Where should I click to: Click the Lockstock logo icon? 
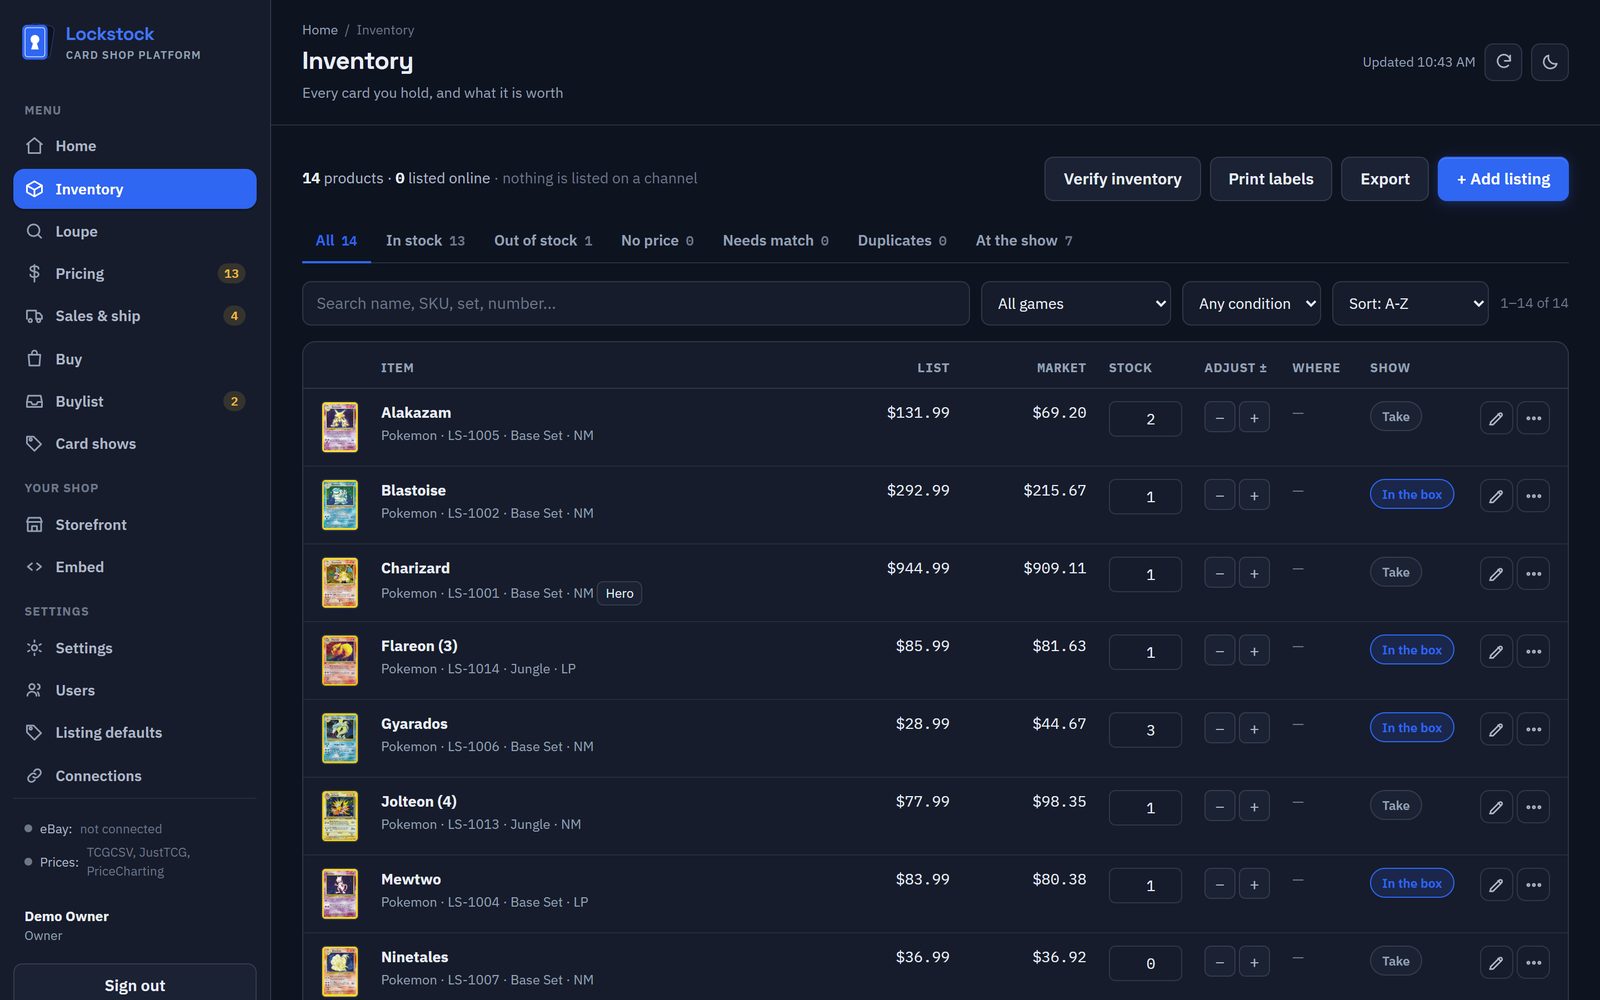point(35,42)
